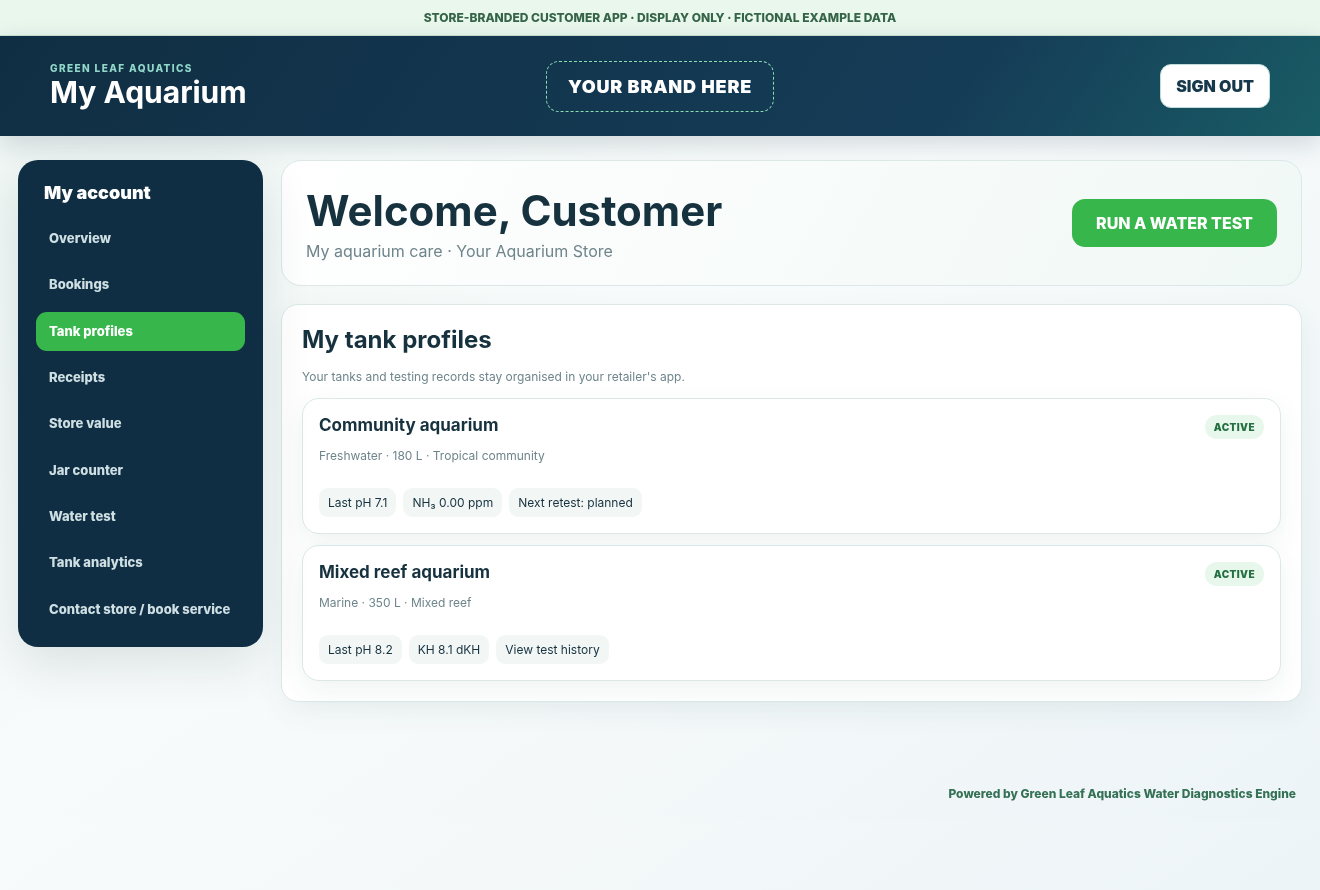Click the Active badge on Community aquarium

click(1234, 427)
